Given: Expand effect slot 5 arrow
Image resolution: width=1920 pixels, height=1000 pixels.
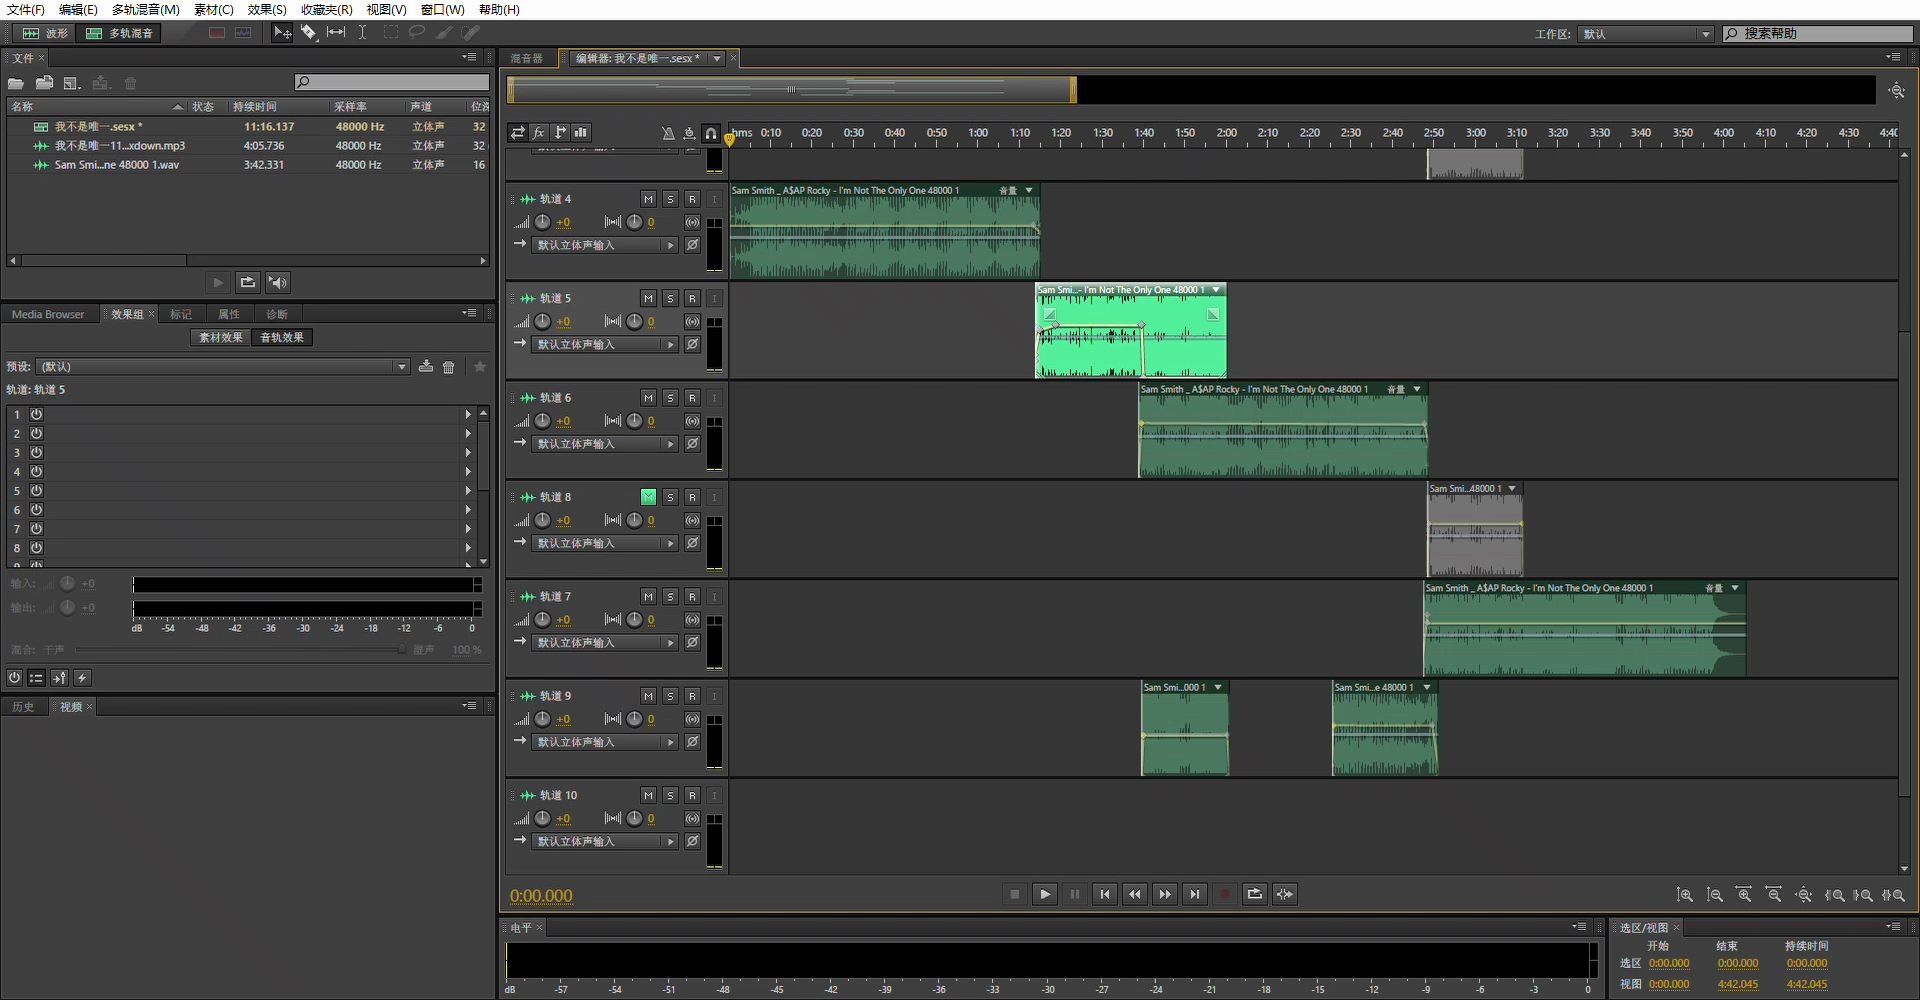Looking at the screenshot, I should (467, 490).
